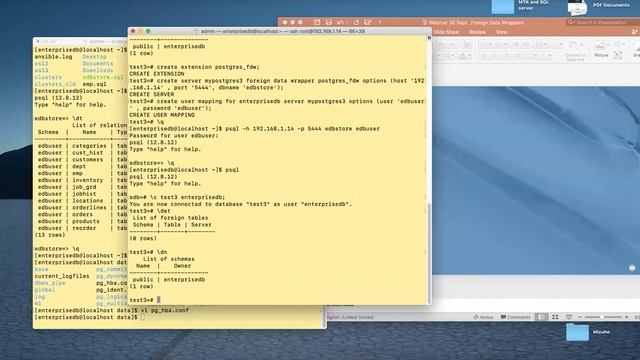Viewport: 640px width, 360px height.
Task: Select Normal view icon in status bar
Action: [x=541, y=317]
